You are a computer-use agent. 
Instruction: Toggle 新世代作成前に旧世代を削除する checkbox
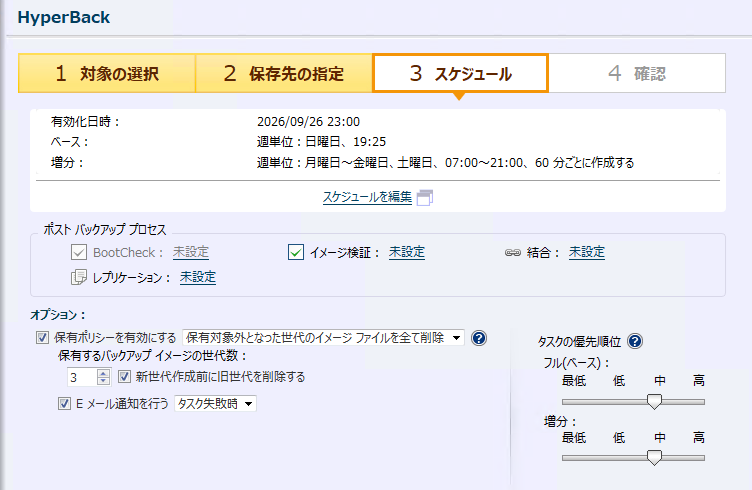pos(124,377)
